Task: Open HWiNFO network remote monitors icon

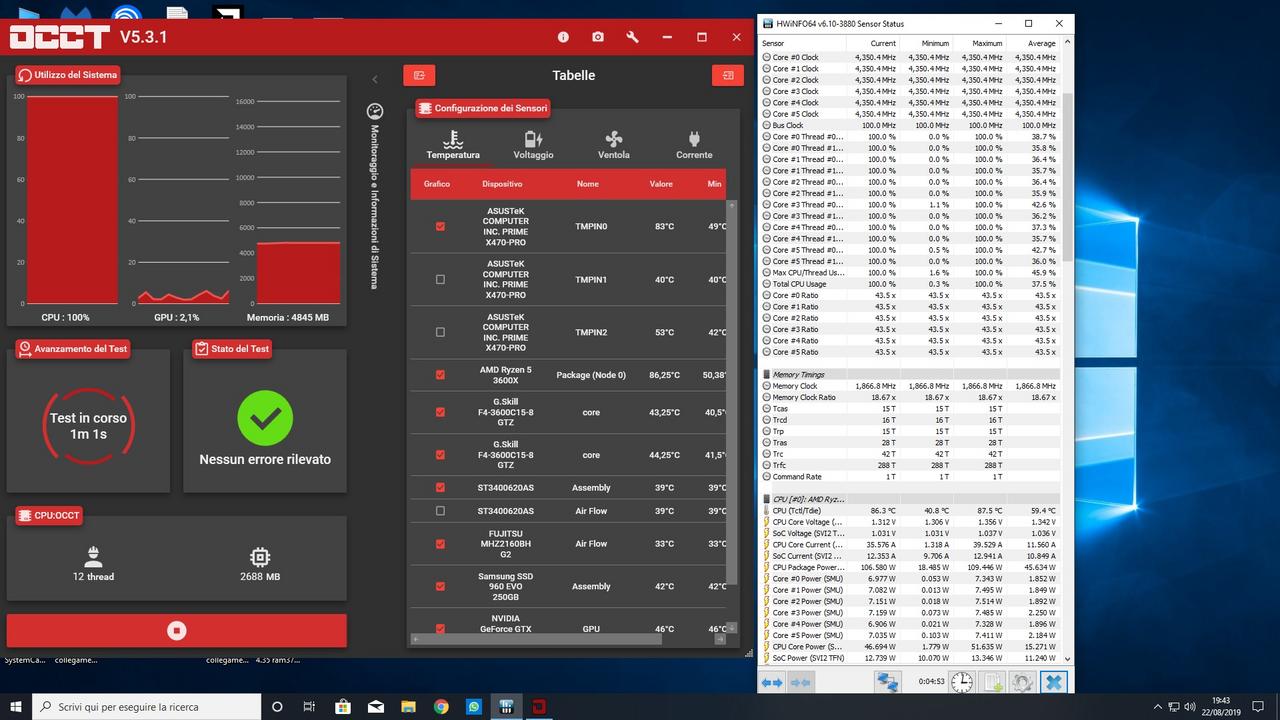Action: pyautogui.click(x=887, y=682)
